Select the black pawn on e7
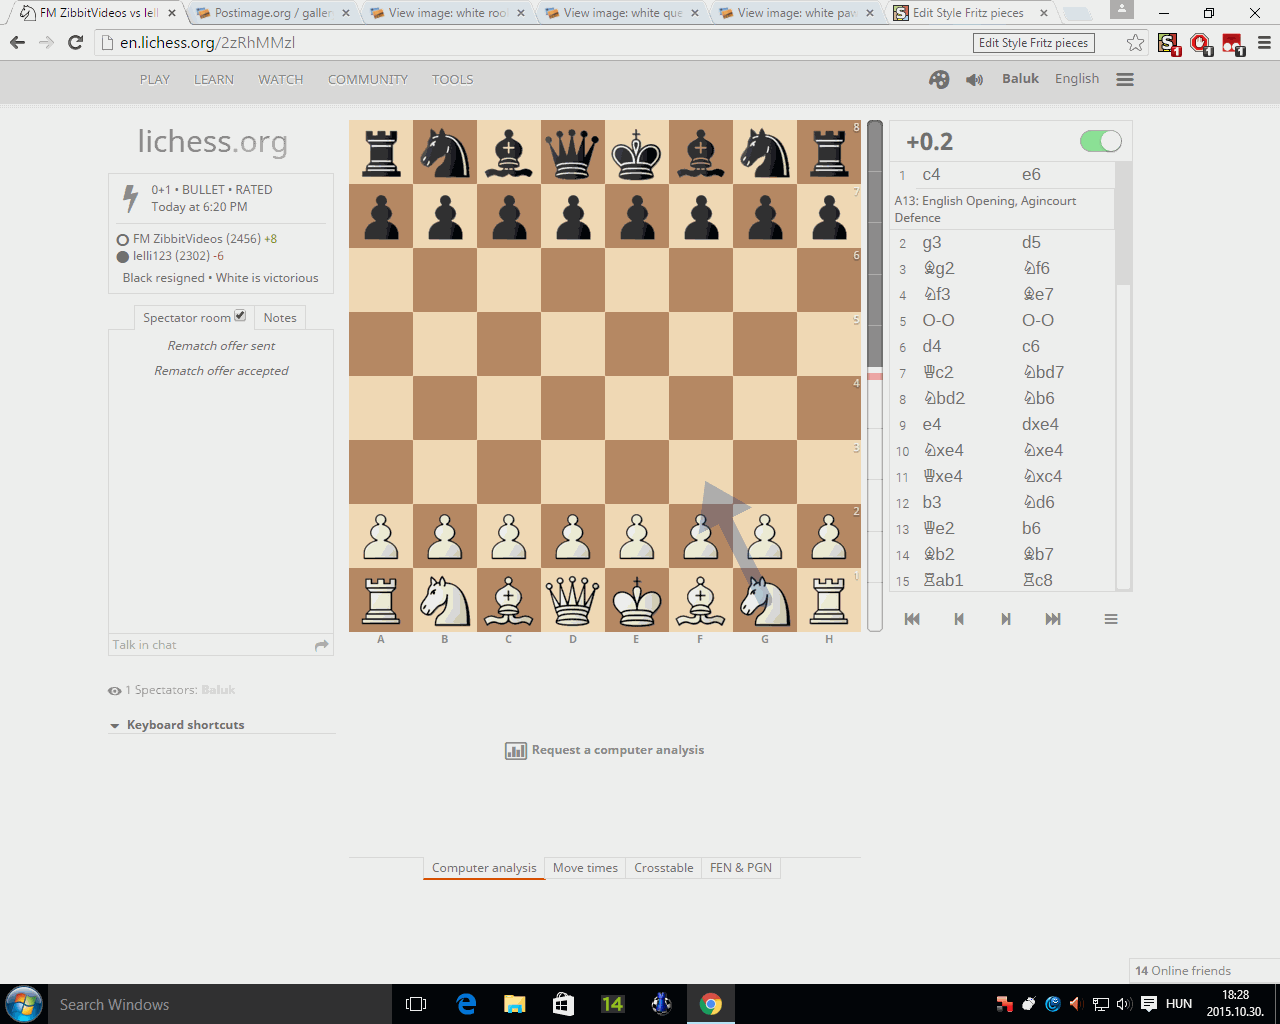Screen dimensions: 1280x1024 click(637, 217)
